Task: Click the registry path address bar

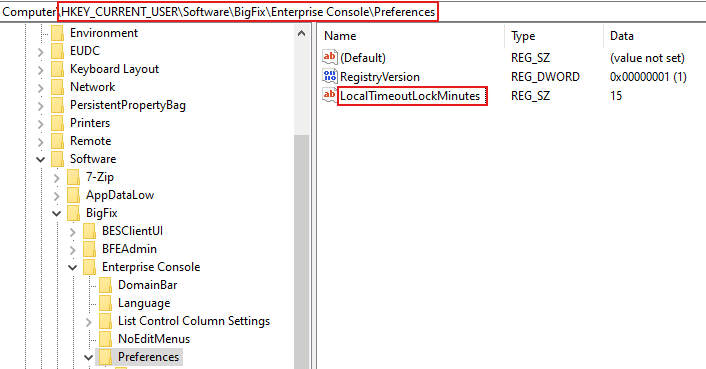Action: 353,12
